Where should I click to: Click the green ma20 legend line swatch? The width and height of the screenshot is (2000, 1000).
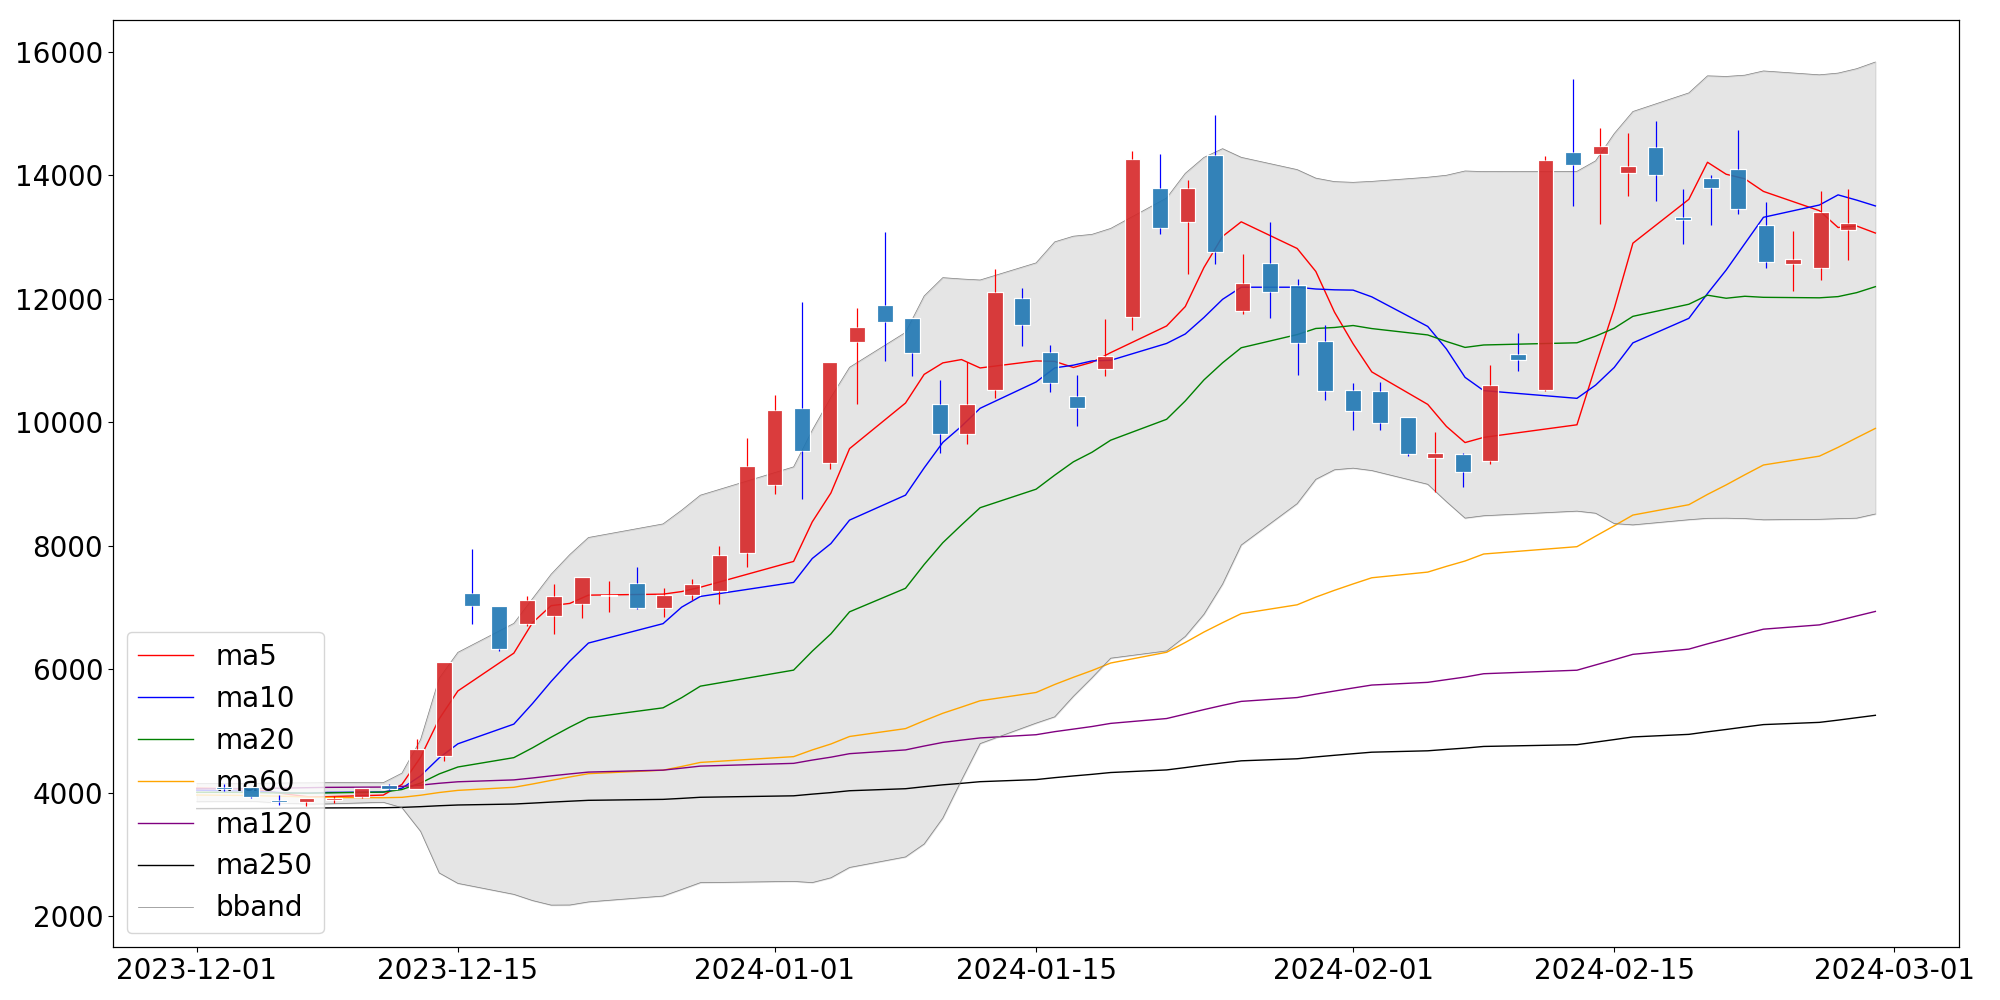[166, 740]
